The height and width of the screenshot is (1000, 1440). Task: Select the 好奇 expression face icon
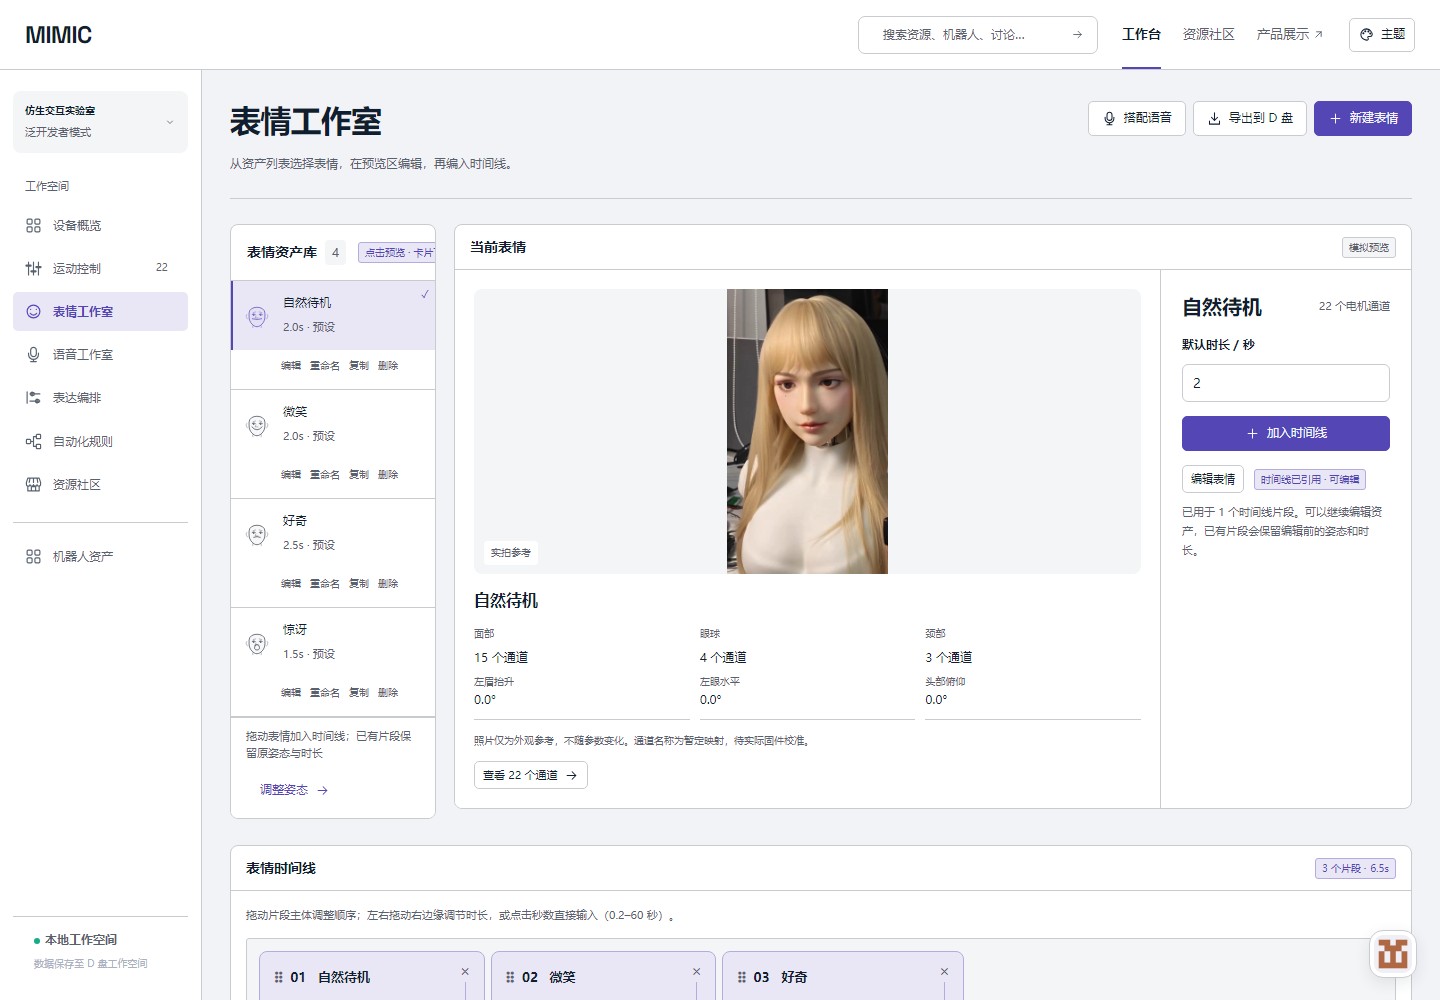coord(257,534)
